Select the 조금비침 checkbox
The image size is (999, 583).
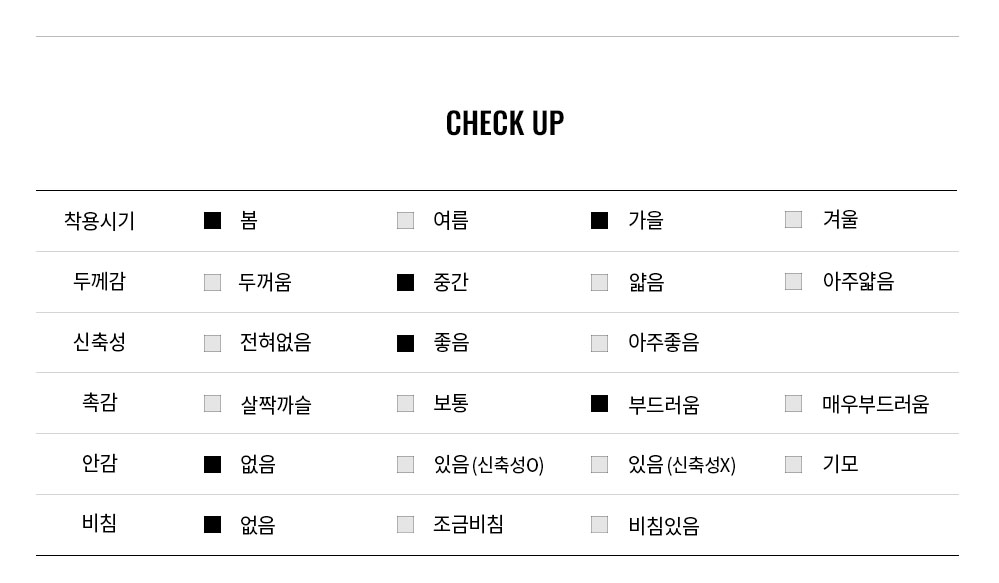click(405, 524)
